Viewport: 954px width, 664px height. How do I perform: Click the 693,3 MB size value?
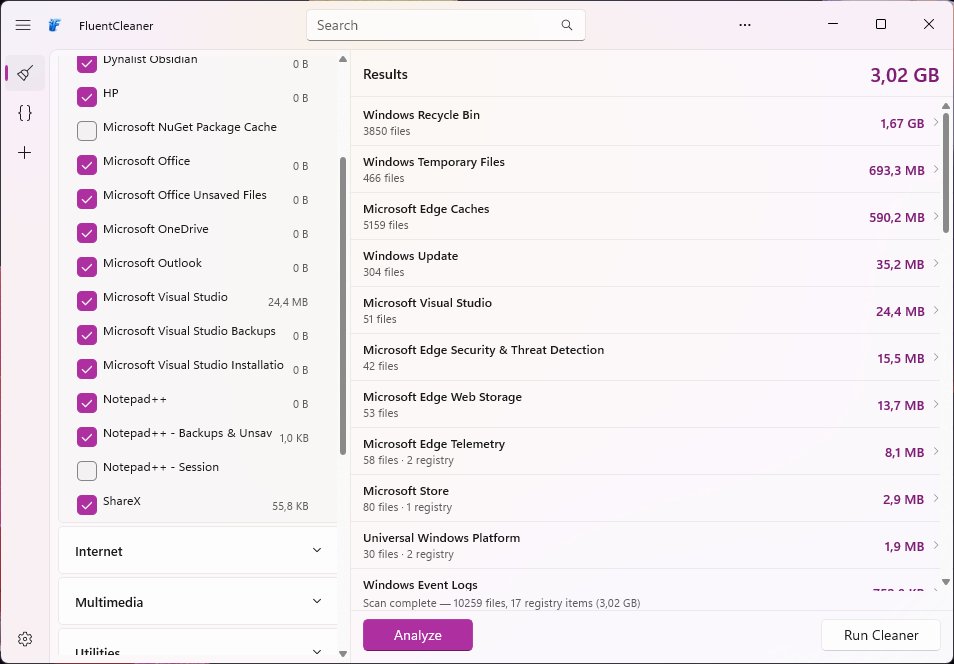896,170
